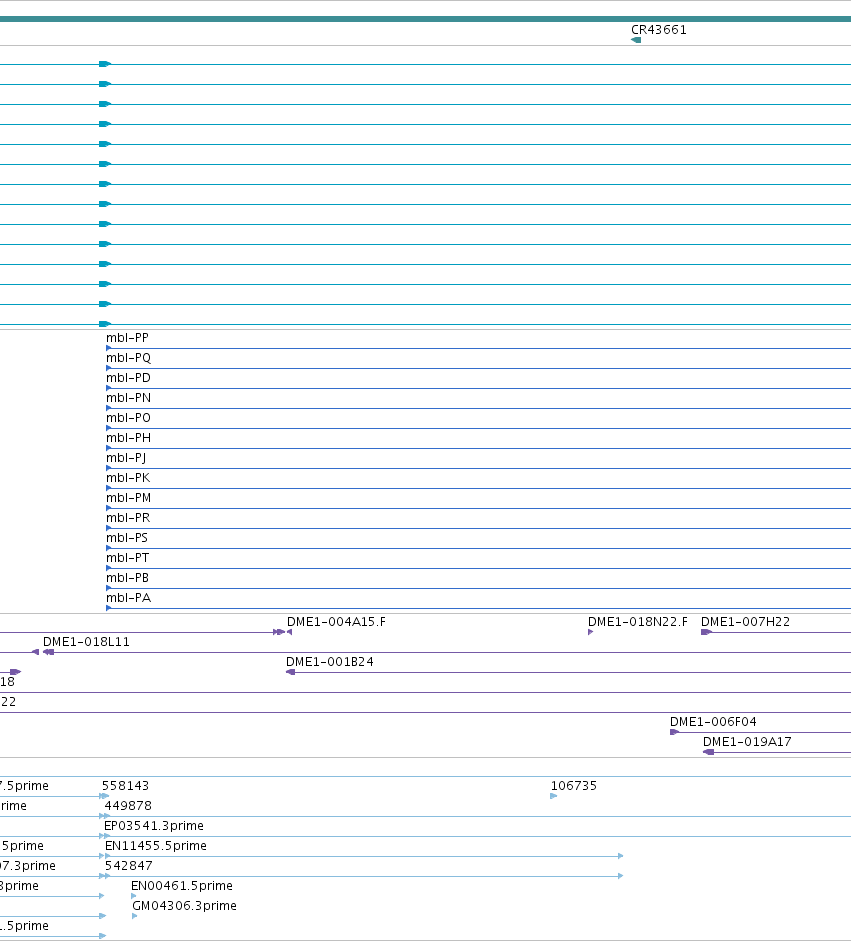Select the mbl-PD transcript label
This screenshot has height=941, width=851.
(x=128, y=377)
